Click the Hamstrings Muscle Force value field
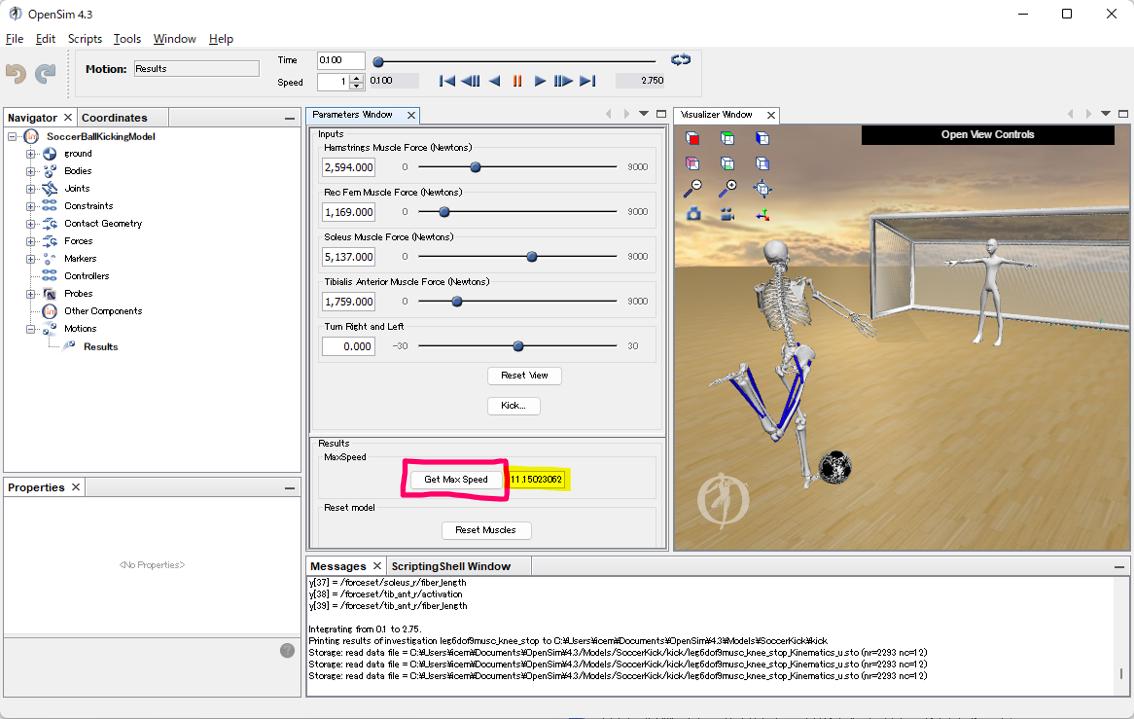 click(348, 168)
